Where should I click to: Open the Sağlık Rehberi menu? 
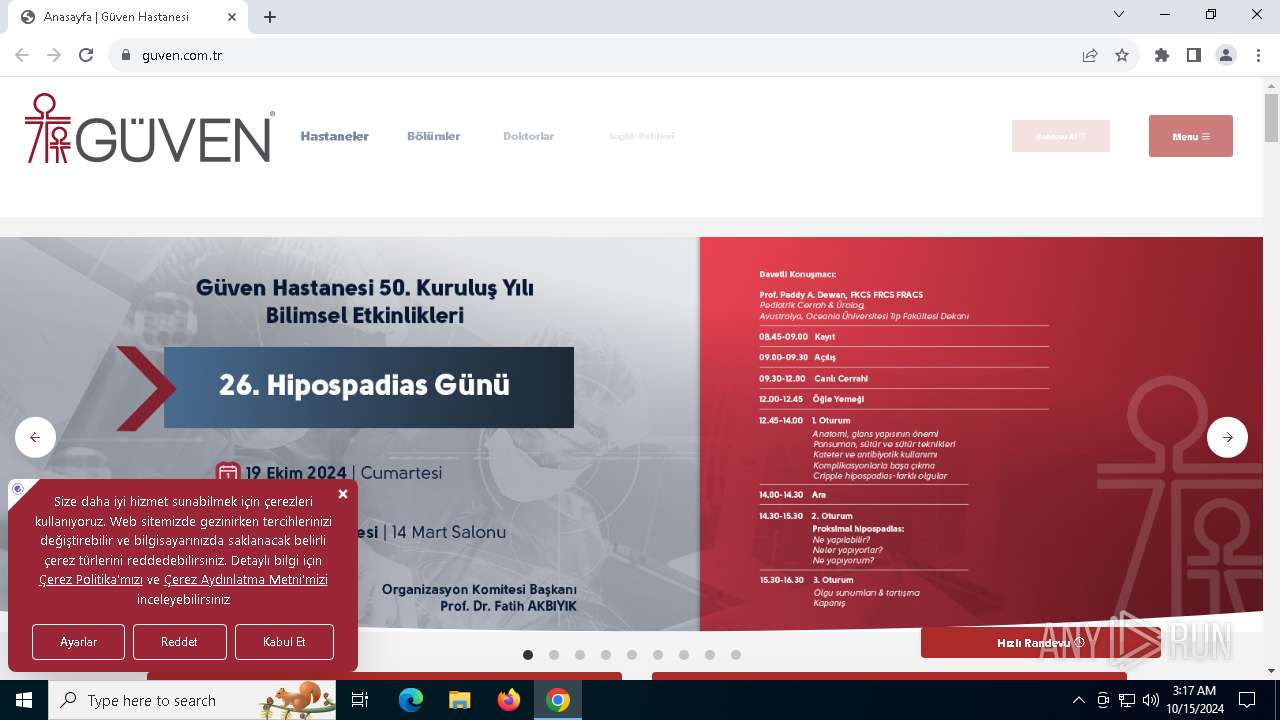click(642, 136)
